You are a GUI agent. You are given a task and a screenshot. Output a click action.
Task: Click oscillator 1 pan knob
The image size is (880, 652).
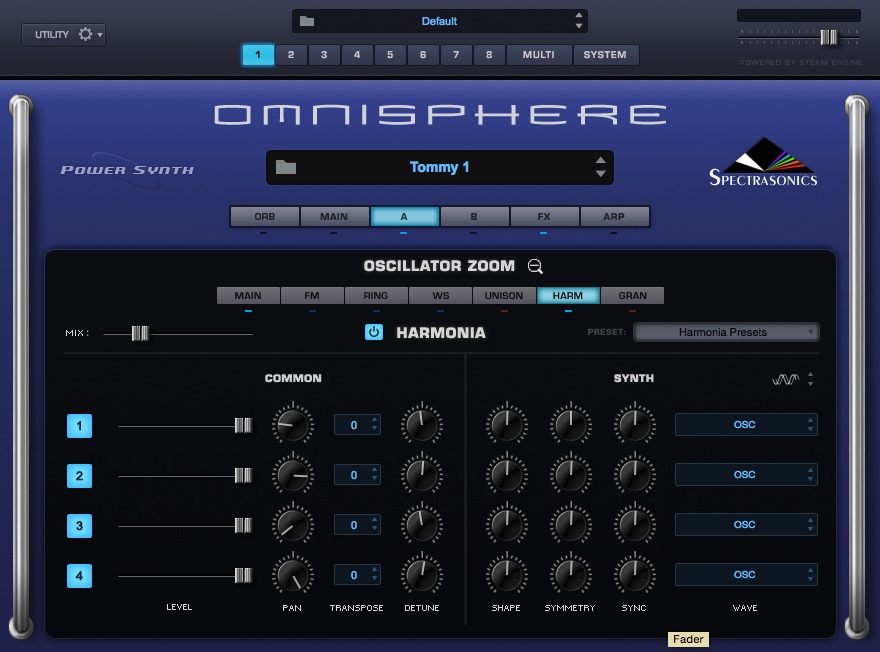(x=293, y=425)
